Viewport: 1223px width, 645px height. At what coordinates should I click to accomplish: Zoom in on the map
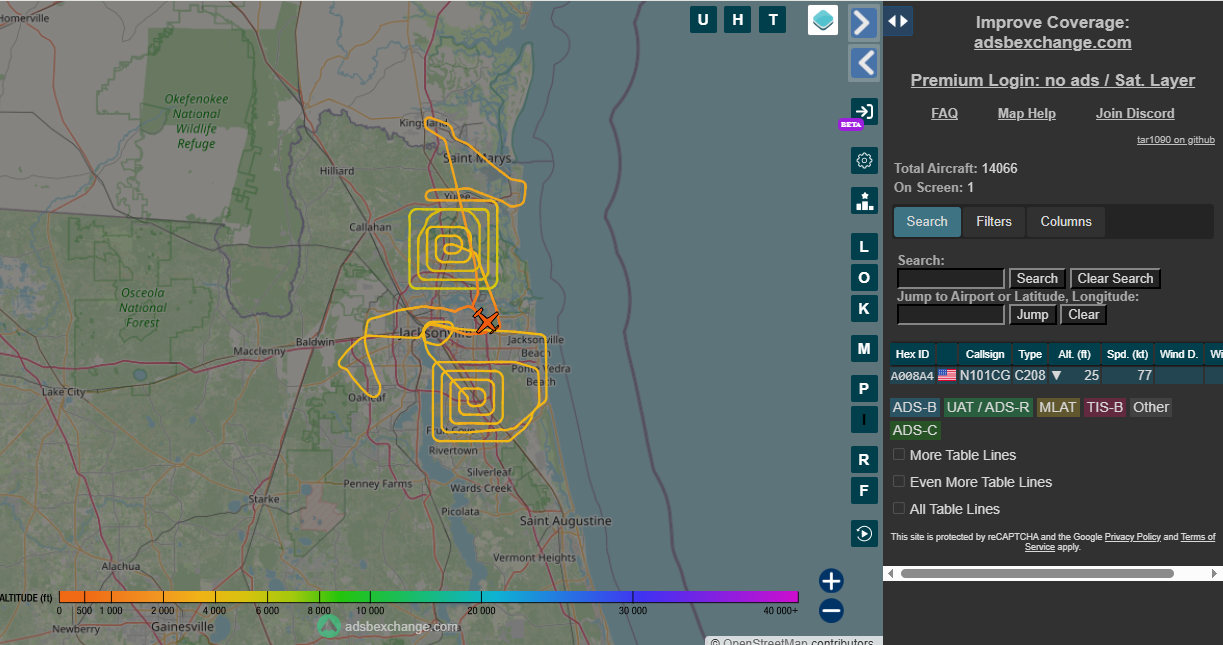(831, 581)
